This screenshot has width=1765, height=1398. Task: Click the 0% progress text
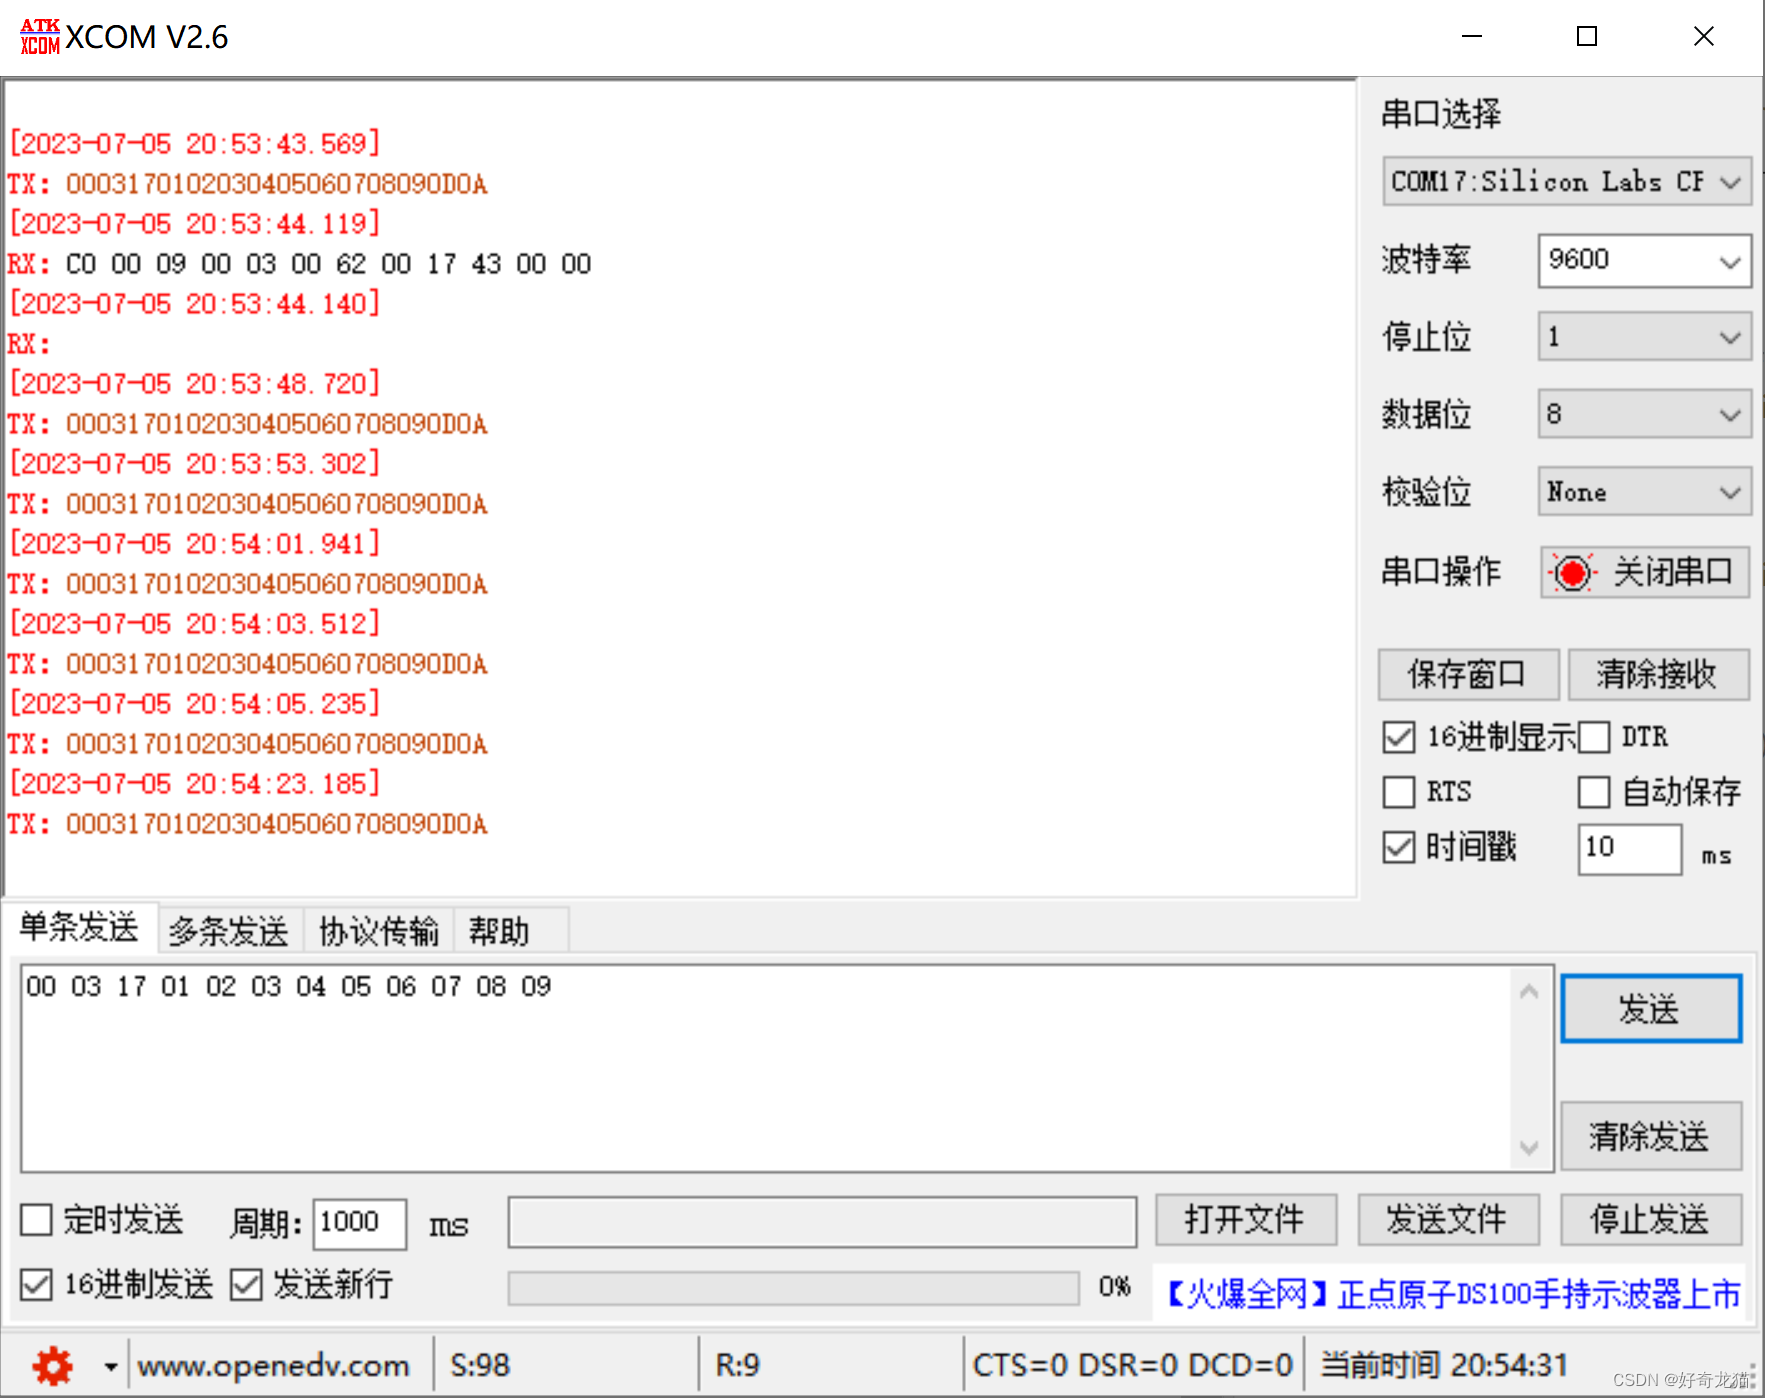[x=1114, y=1287]
